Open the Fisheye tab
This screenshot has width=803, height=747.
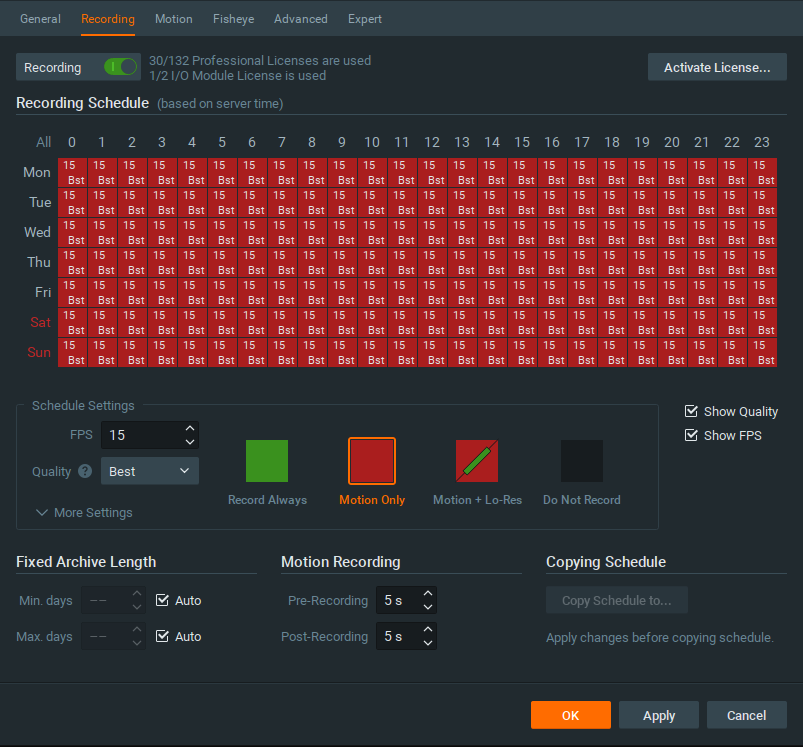tap(231, 19)
